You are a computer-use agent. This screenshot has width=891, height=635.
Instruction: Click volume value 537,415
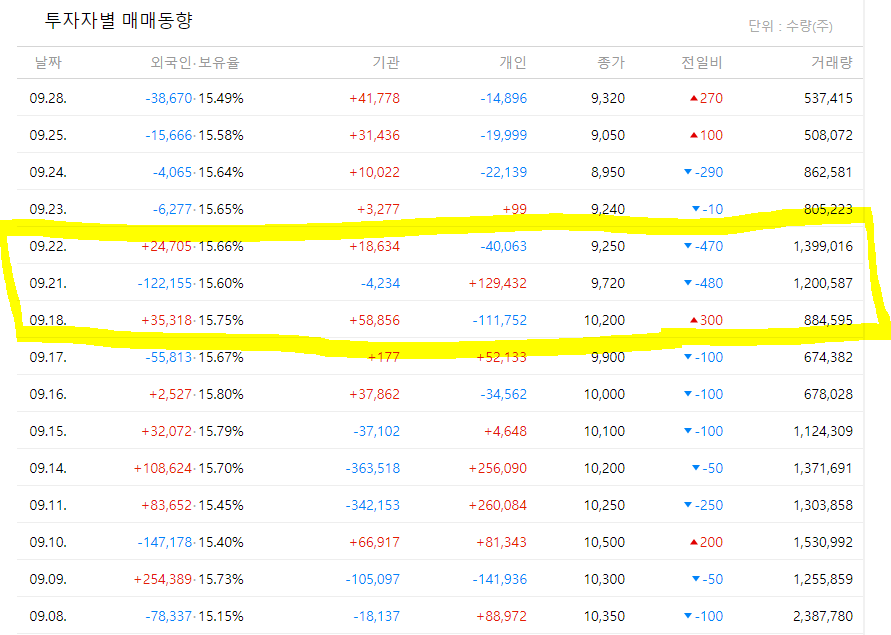(x=828, y=98)
